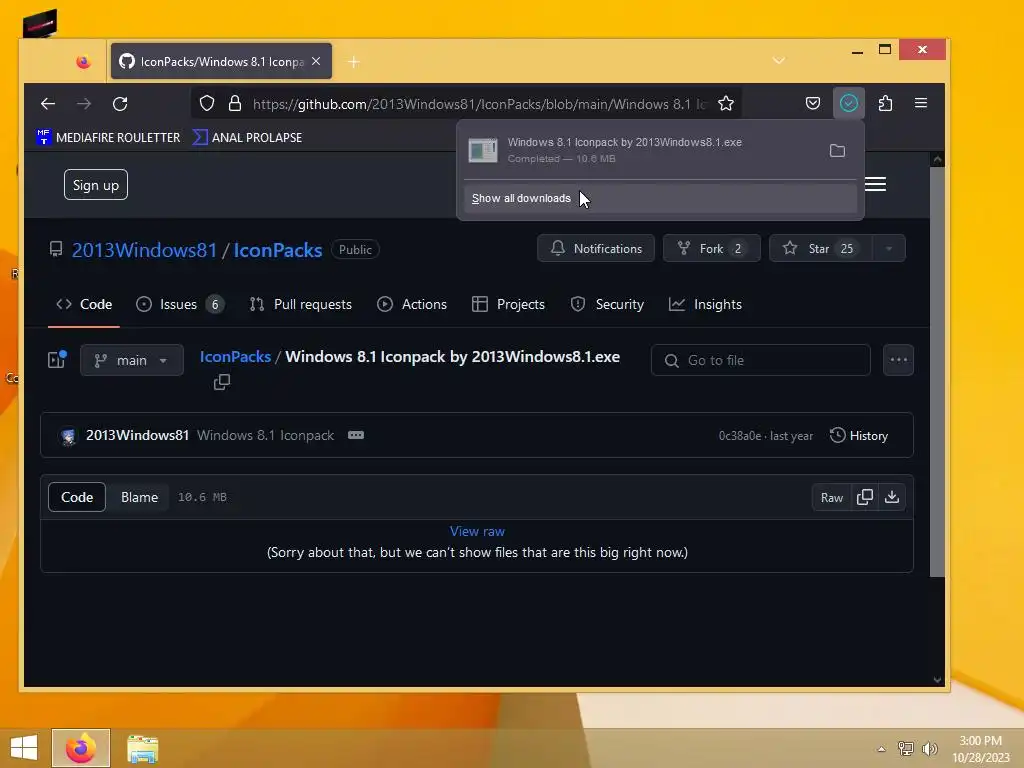The height and width of the screenshot is (768, 1024).
Task: Open the Issues tab
Action: (x=180, y=304)
